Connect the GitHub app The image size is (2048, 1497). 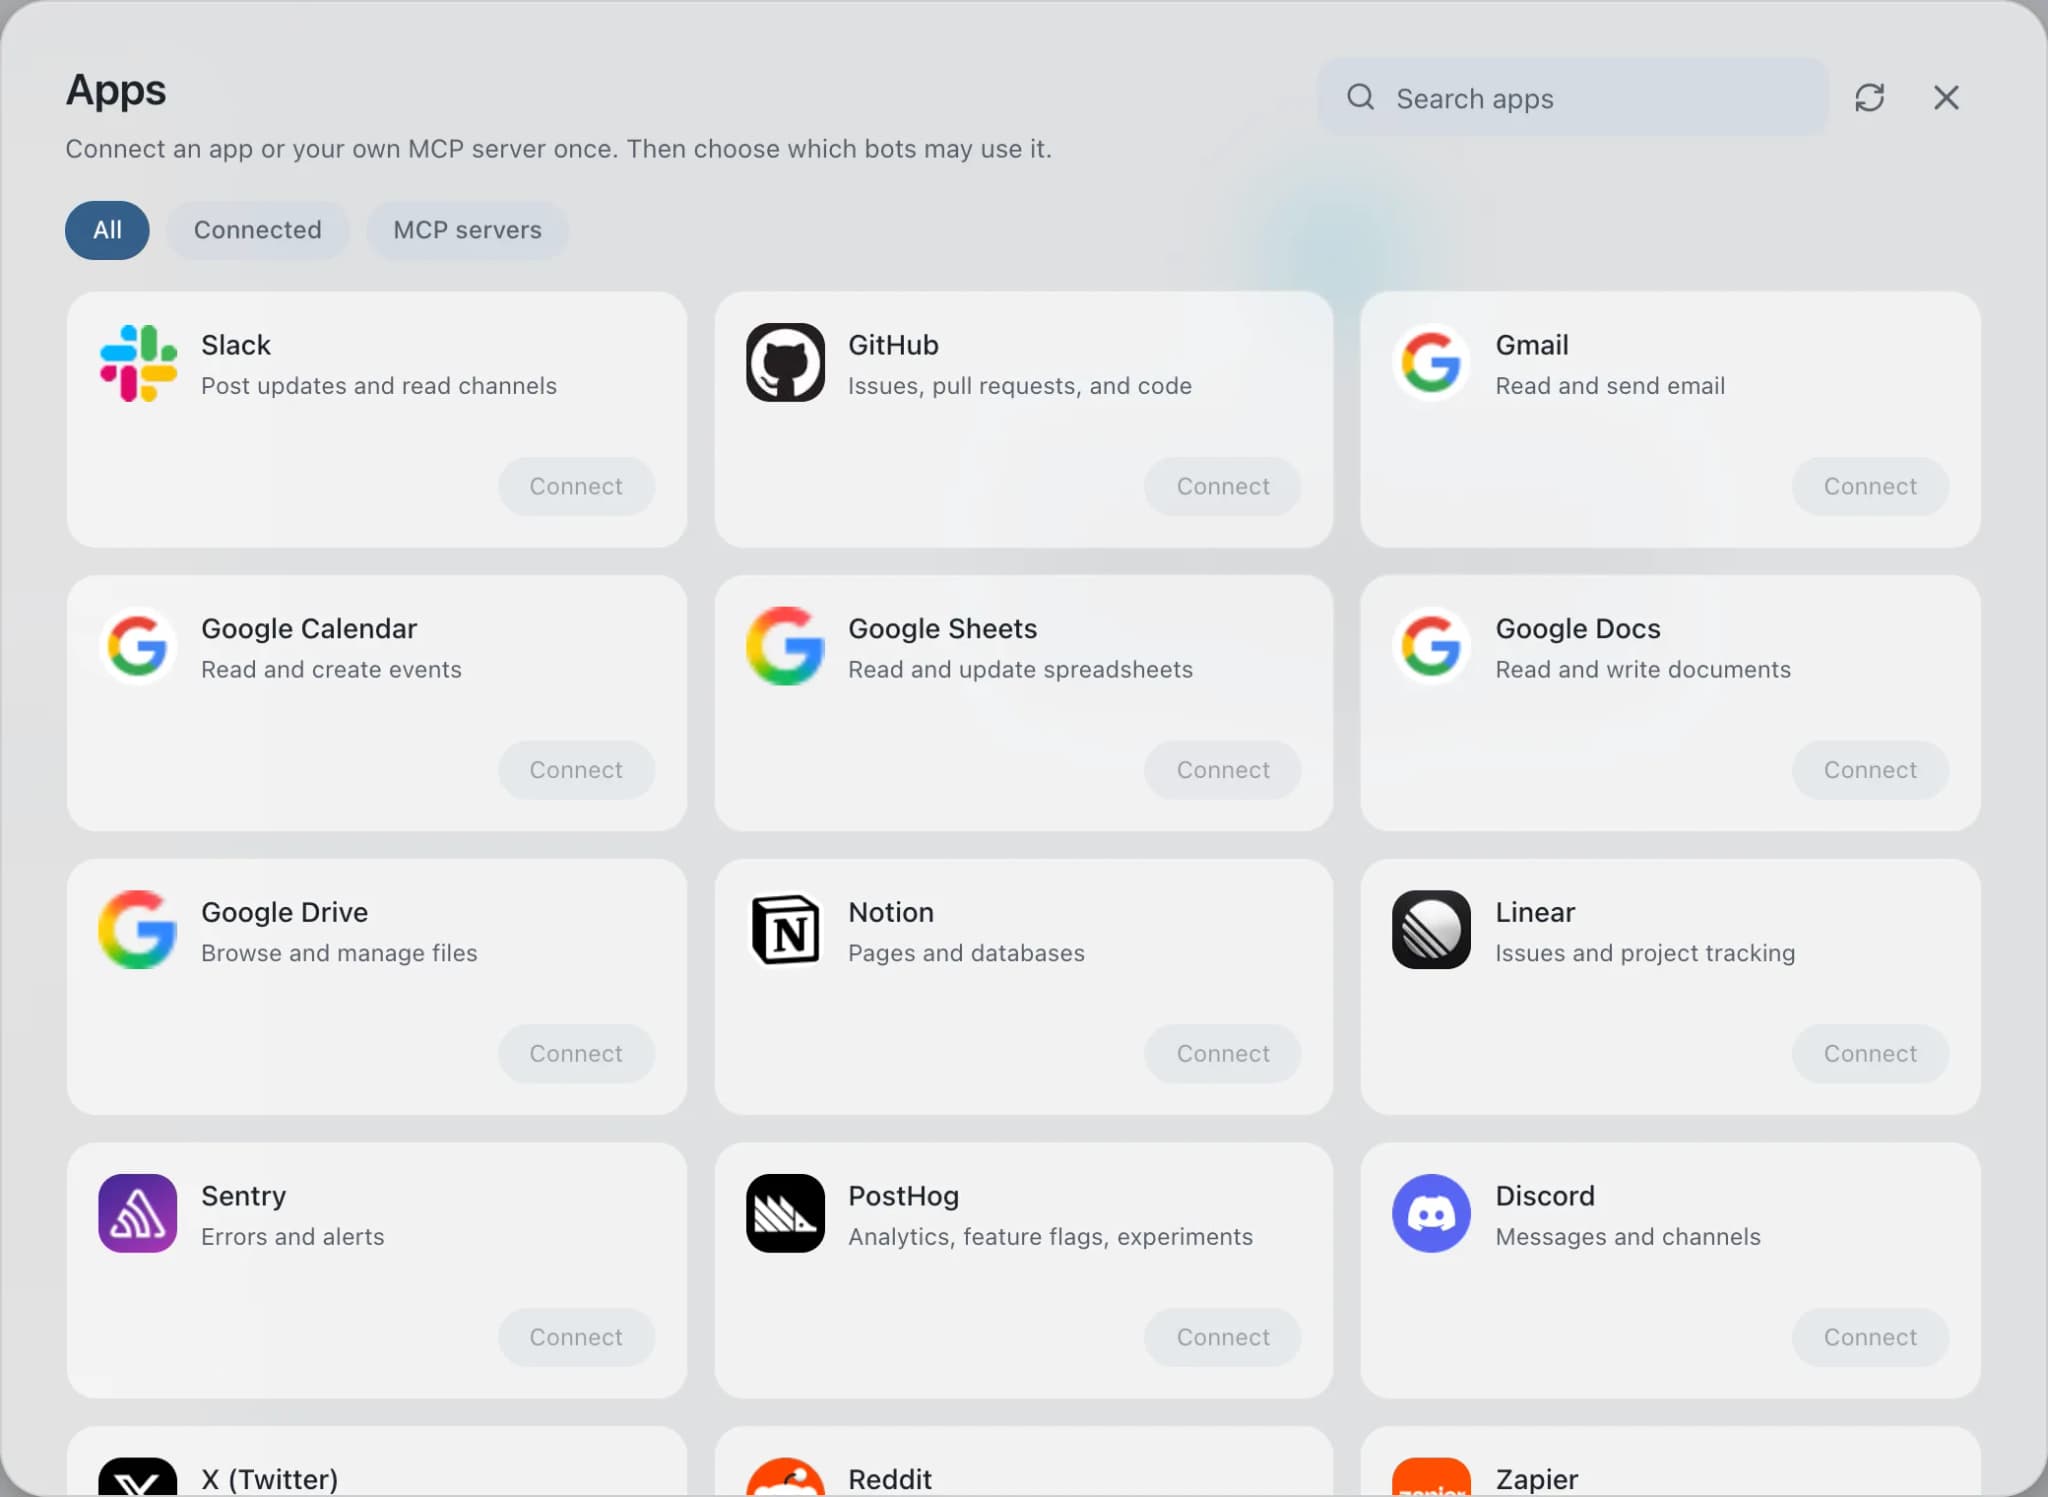pos(1223,486)
